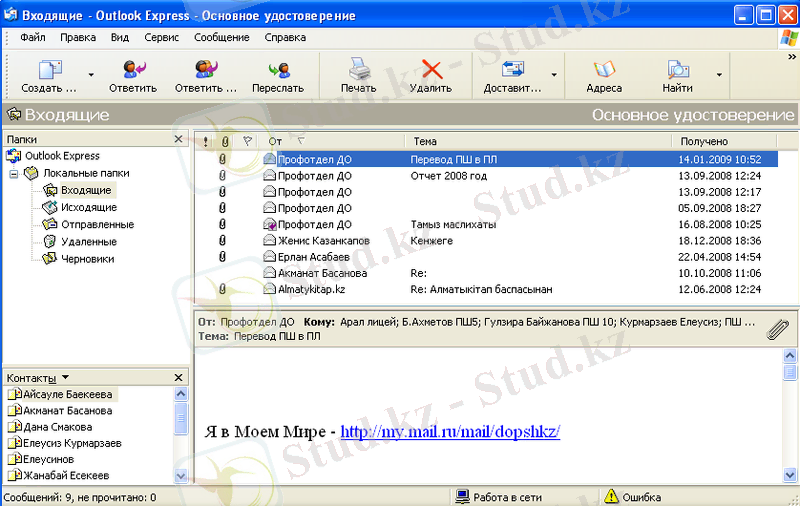Click the Create message (Создать) toolbar icon
800x506 pixels.
[x=48, y=70]
